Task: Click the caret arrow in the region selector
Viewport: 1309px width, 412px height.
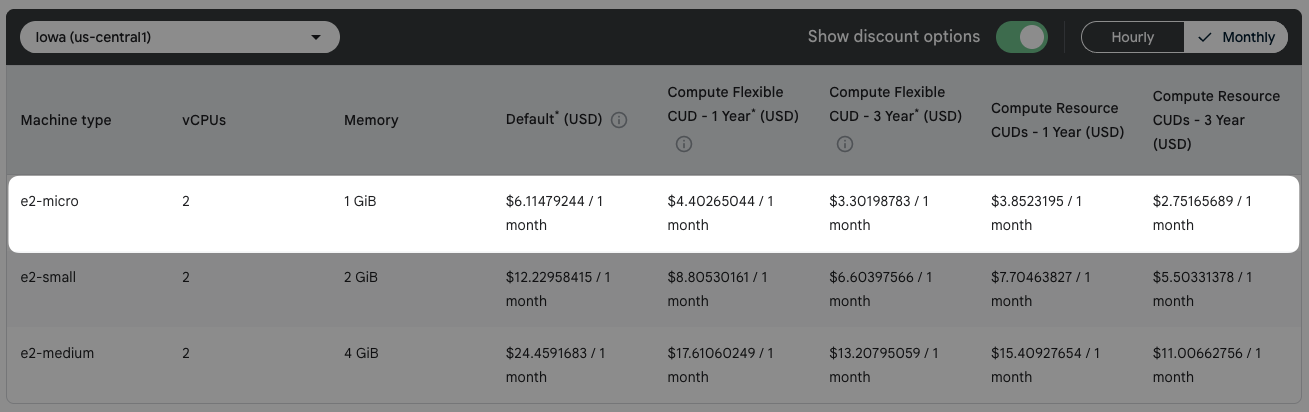Action: (316, 38)
